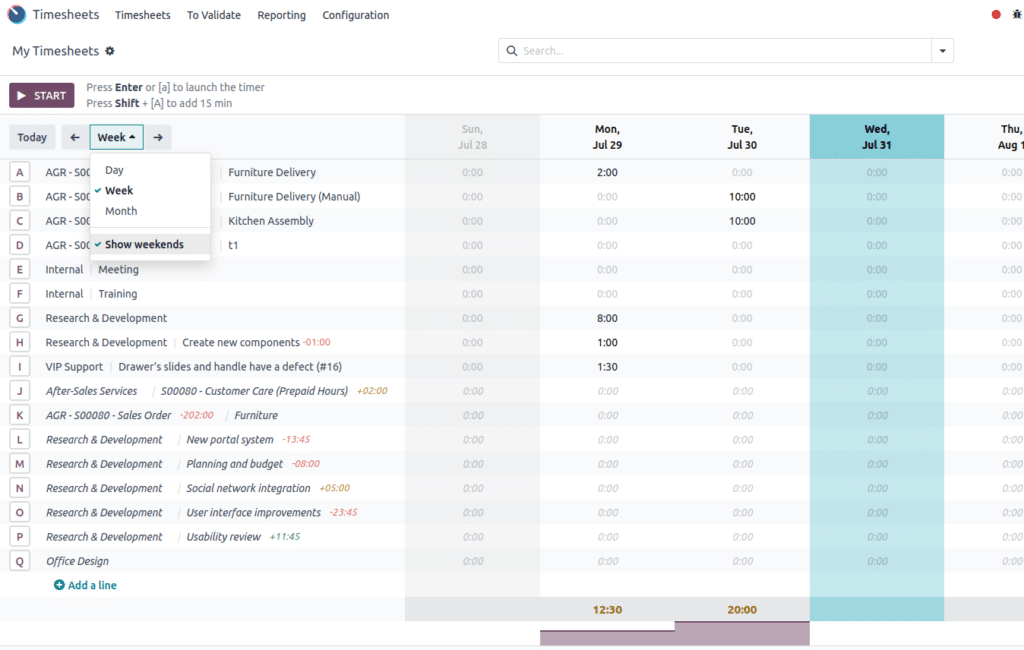The height and width of the screenshot is (650, 1024).
Task: Start timer with key G button
Action: click(x=20, y=318)
